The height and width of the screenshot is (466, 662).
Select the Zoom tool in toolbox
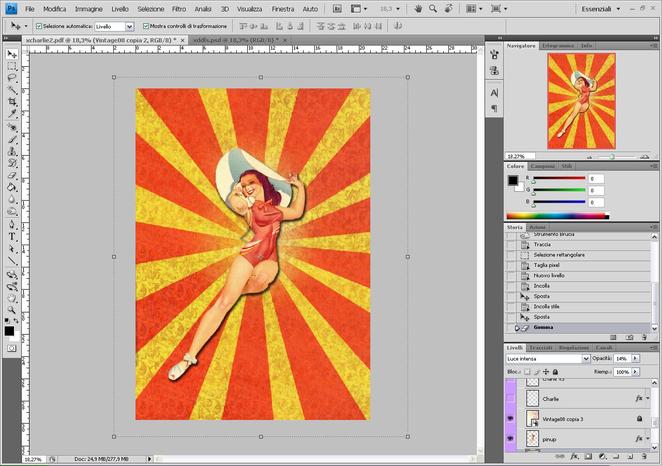12,311
